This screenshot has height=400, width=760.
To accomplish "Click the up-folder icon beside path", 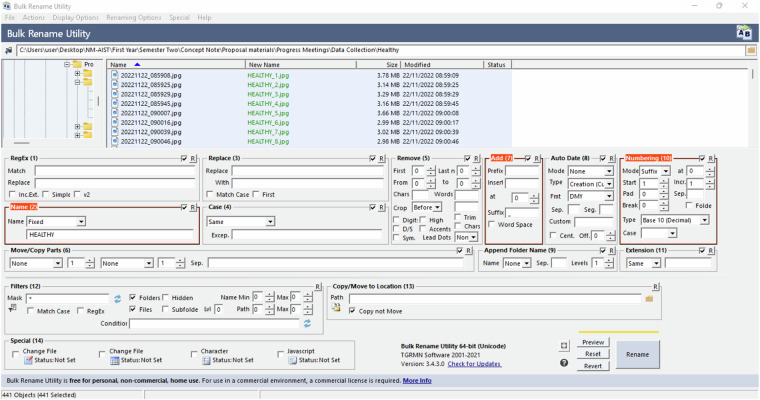I will click(8, 50).
